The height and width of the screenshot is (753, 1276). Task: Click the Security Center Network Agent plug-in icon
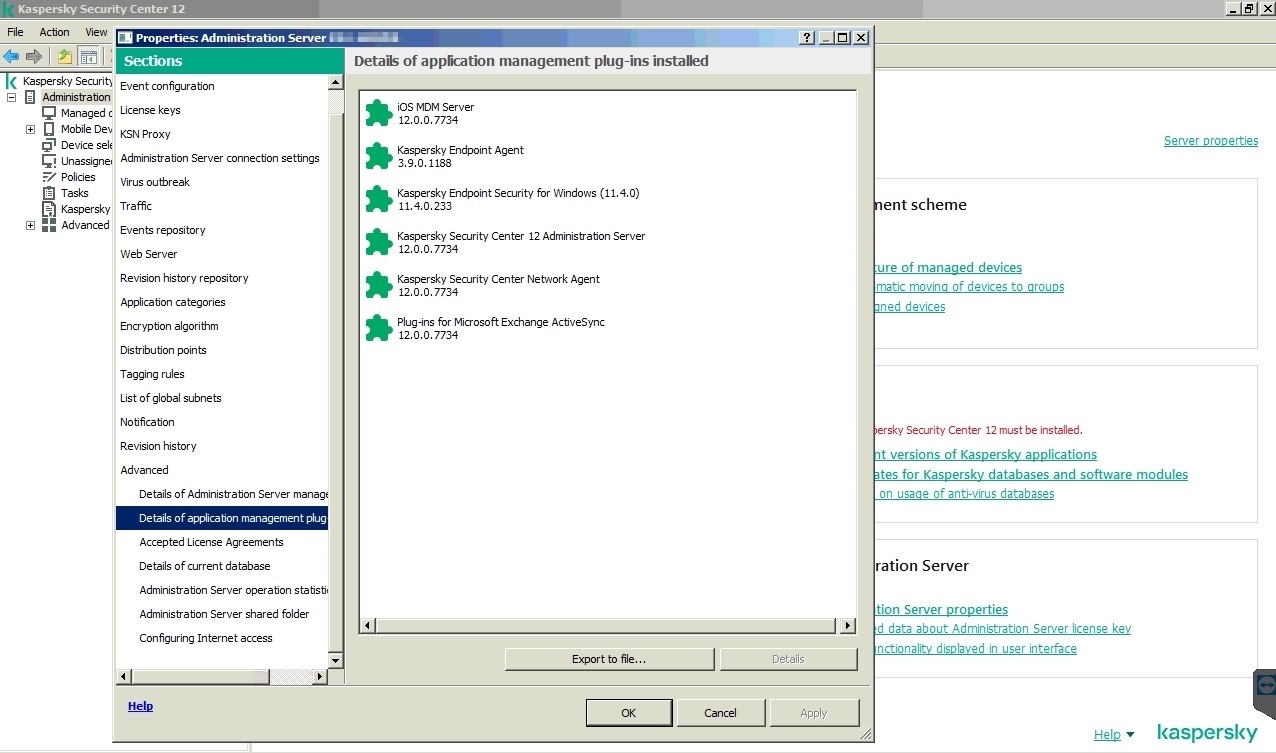click(378, 285)
